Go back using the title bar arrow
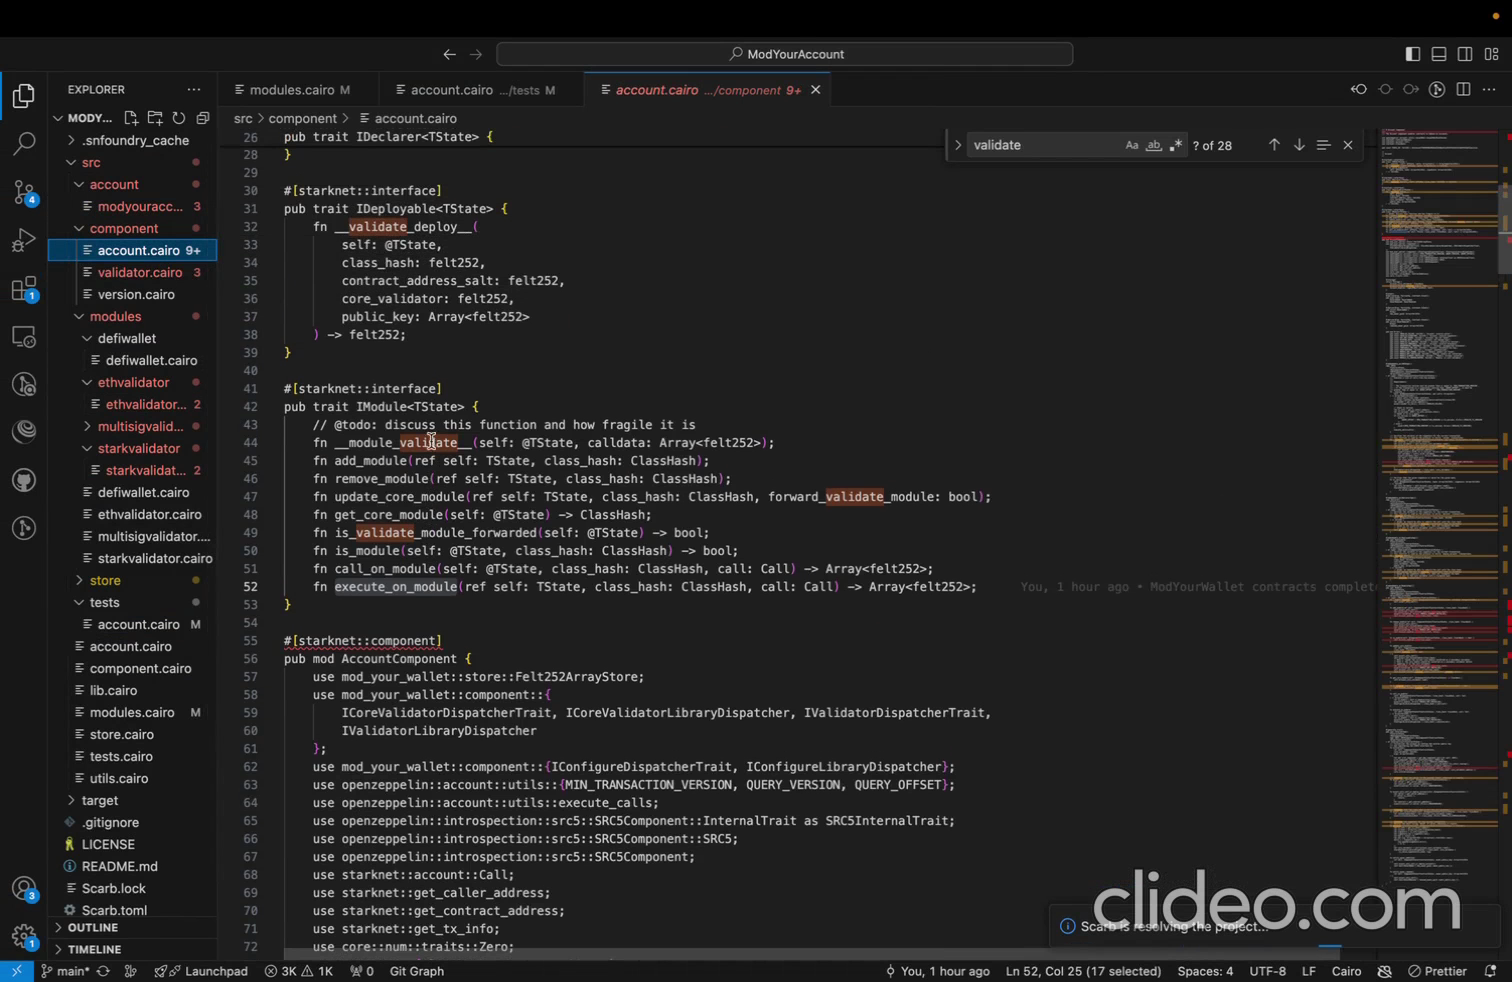Screen dimensions: 1512x982 (x=449, y=54)
